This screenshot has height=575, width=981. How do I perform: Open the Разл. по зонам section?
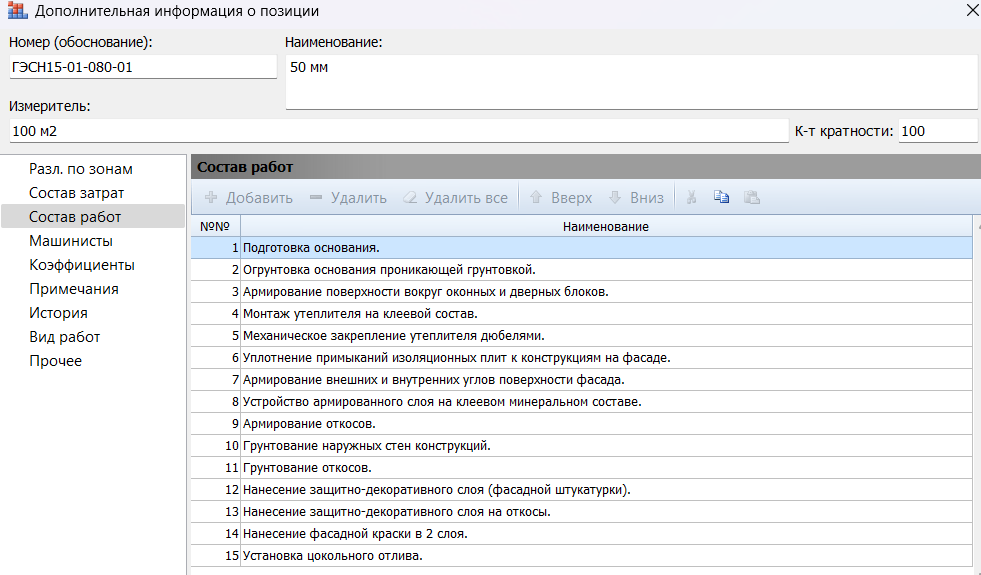[93, 169]
